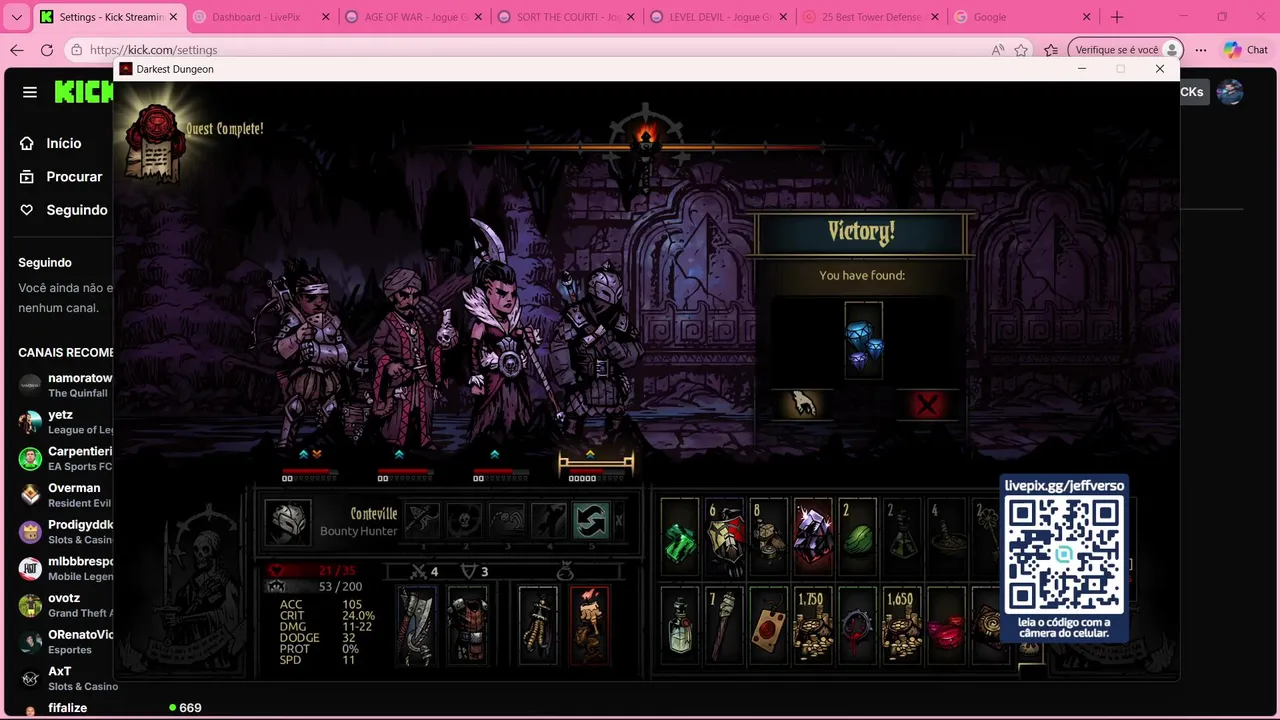Inspect the Bounty Hunter's axe weapon
The width and height of the screenshot is (1280, 720).
point(417,625)
